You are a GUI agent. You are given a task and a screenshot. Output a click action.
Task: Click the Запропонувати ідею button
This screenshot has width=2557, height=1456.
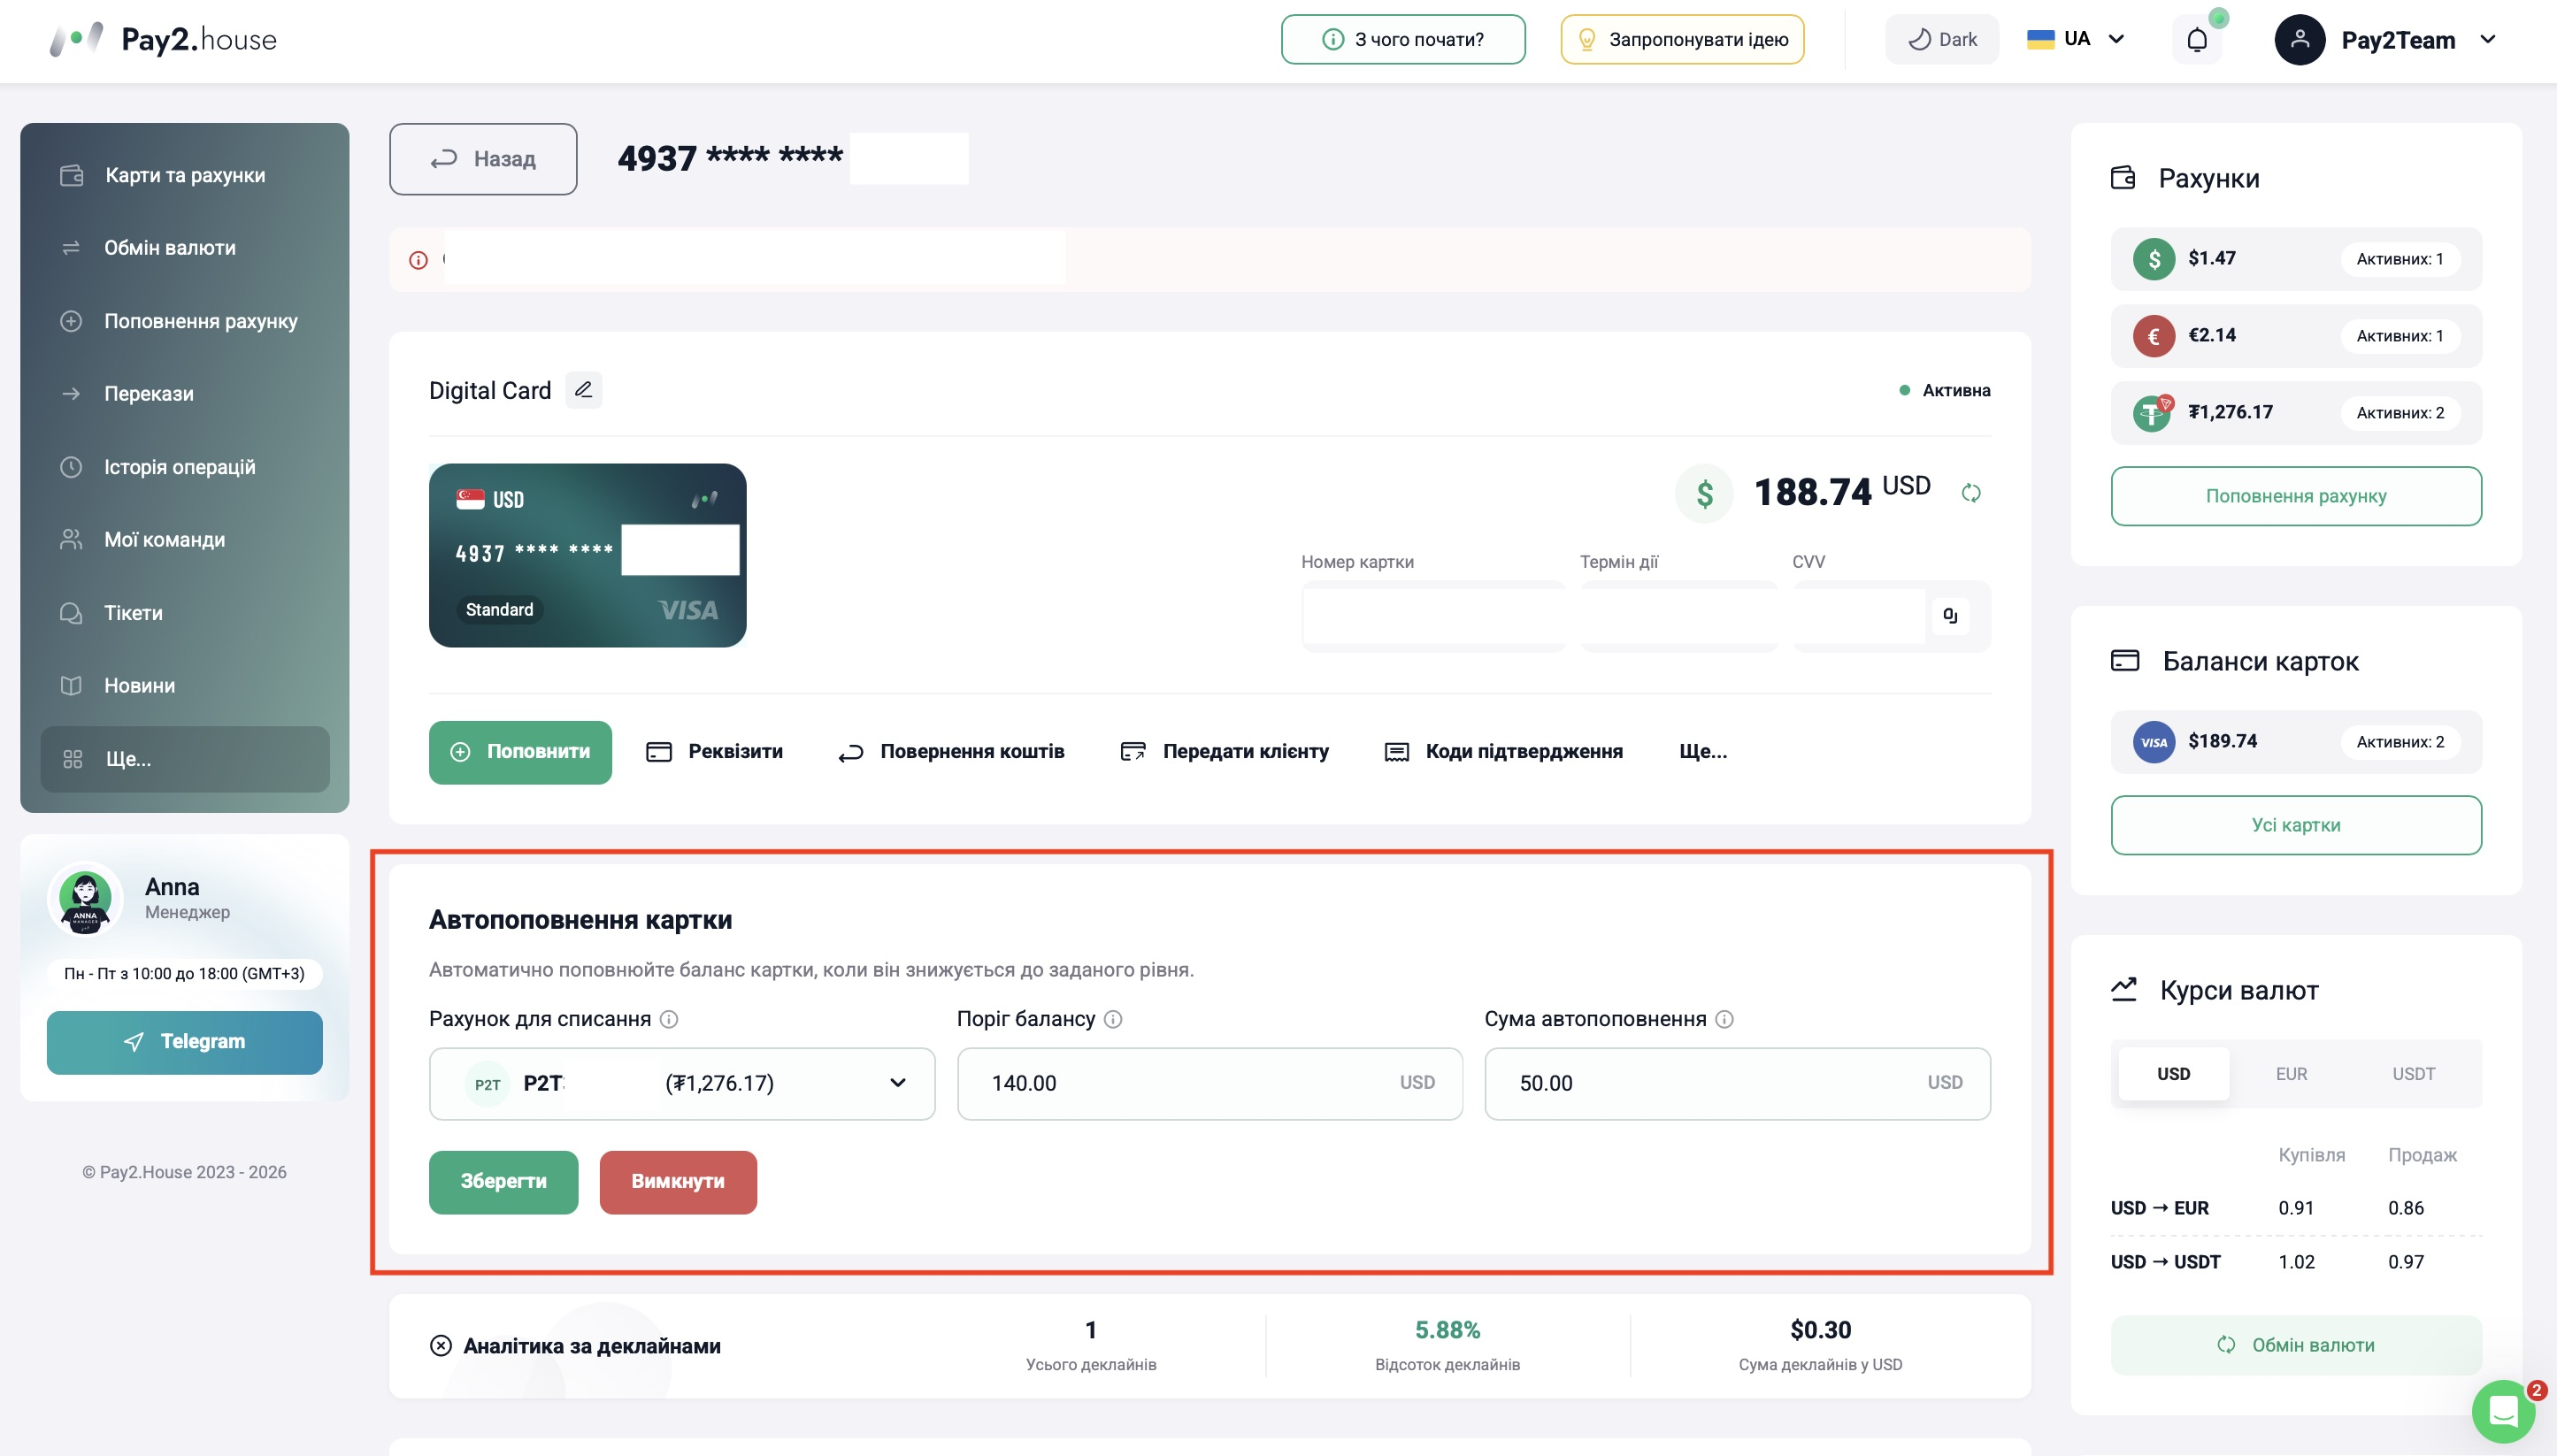tap(1682, 40)
